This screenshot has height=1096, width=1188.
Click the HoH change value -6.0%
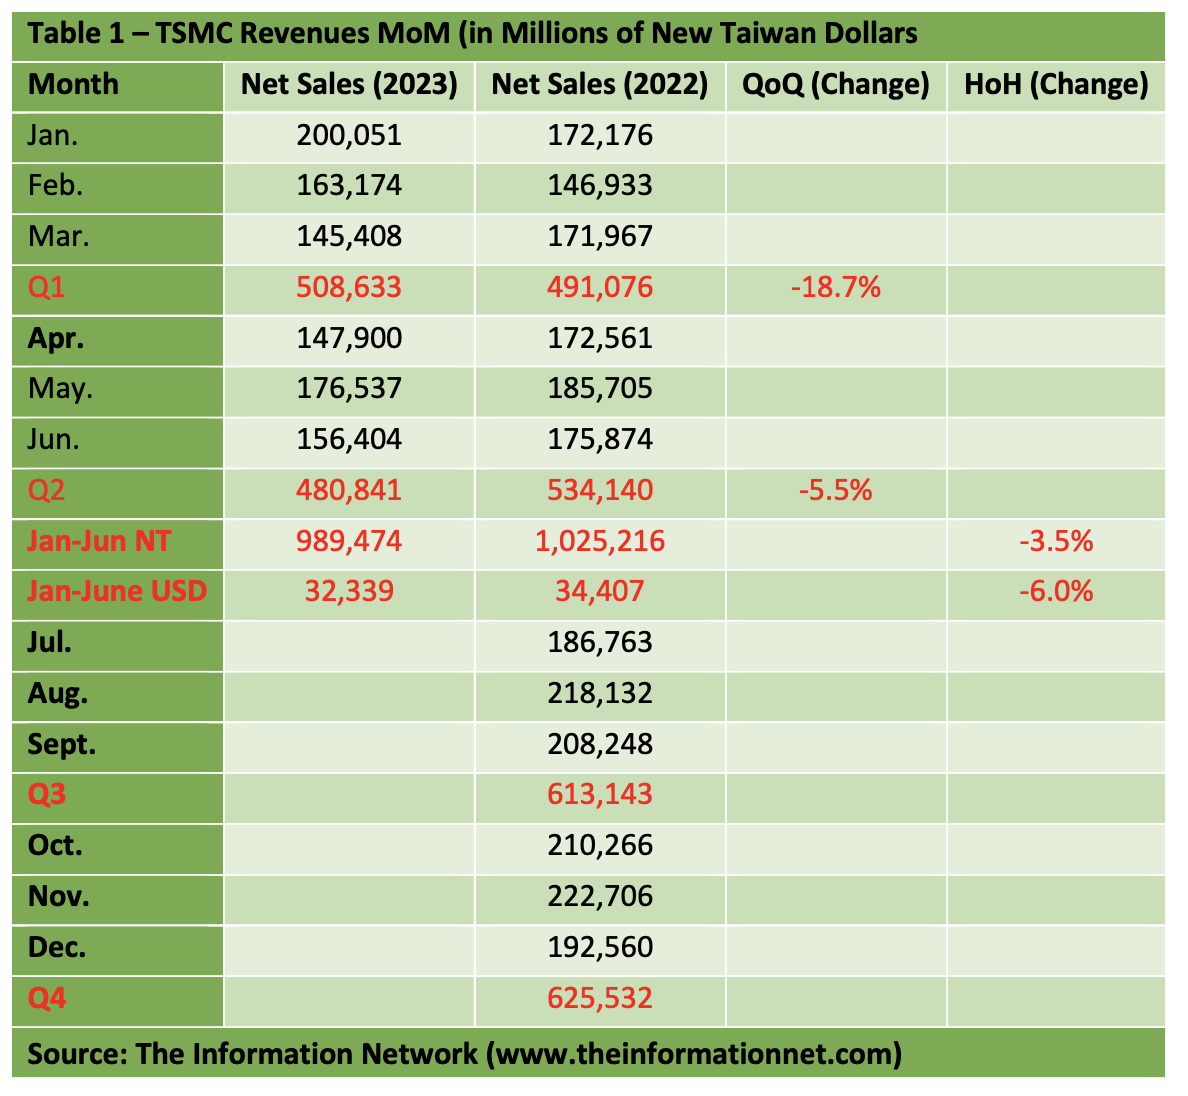coord(1056,592)
